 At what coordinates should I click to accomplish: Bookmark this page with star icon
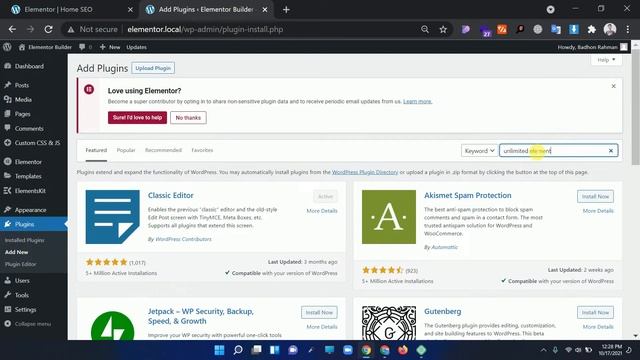(x=443, y=29)
